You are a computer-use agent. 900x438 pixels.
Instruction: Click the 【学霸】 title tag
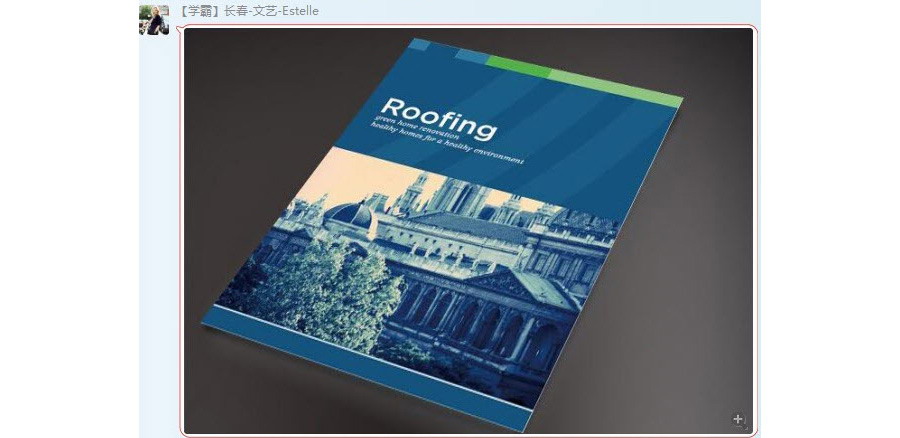[200, 11]
